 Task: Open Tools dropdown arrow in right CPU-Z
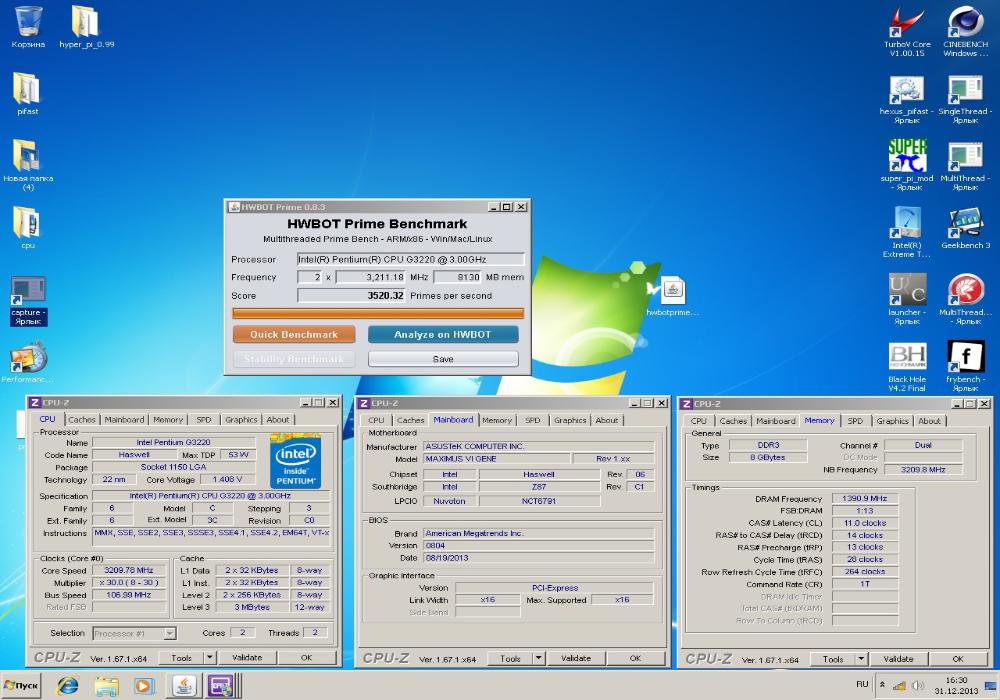tap(861, 659)
